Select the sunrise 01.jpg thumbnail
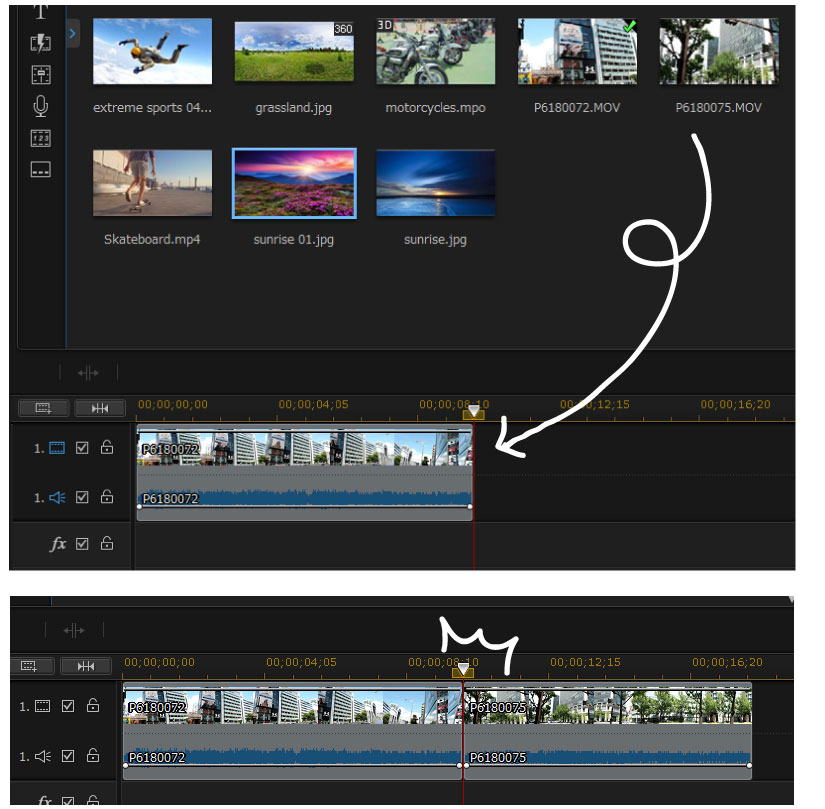Screen dimensions: 825x809 point(294,183)
